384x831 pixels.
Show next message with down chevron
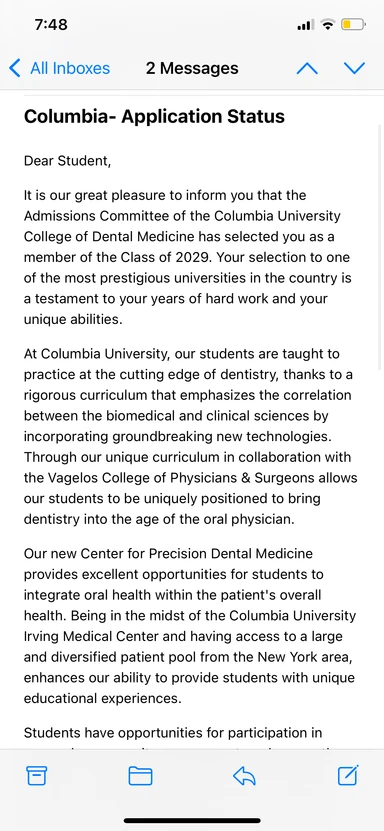354,68
